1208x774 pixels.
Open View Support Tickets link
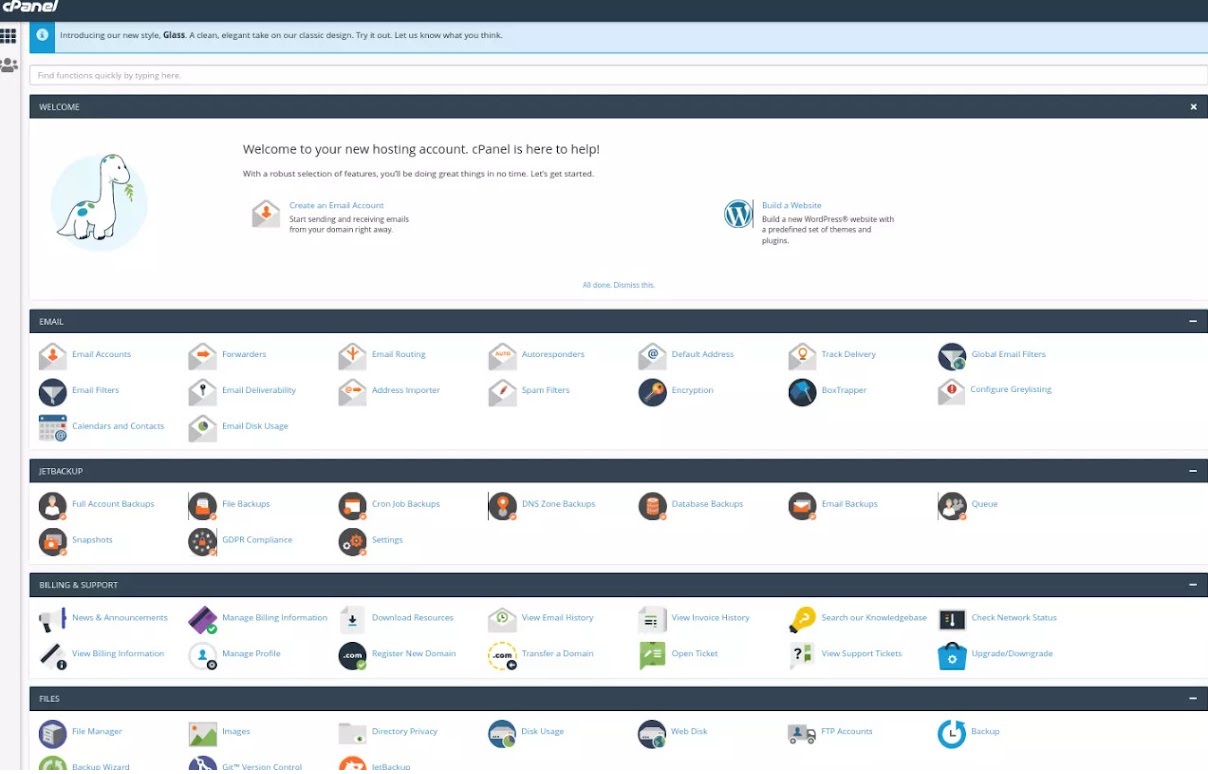[861, 654]
